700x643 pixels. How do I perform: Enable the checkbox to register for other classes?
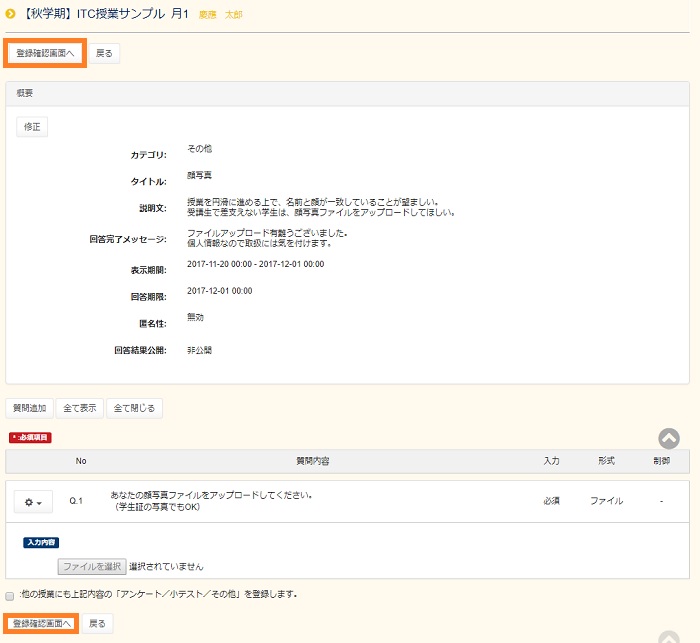10,594
